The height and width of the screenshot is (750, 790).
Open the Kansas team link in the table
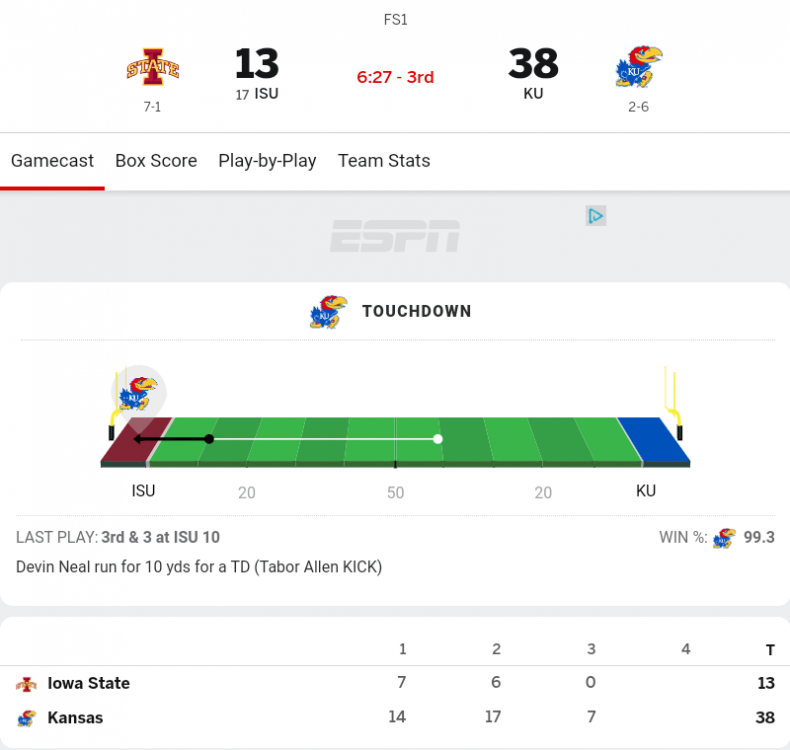[x=75, y=718]
